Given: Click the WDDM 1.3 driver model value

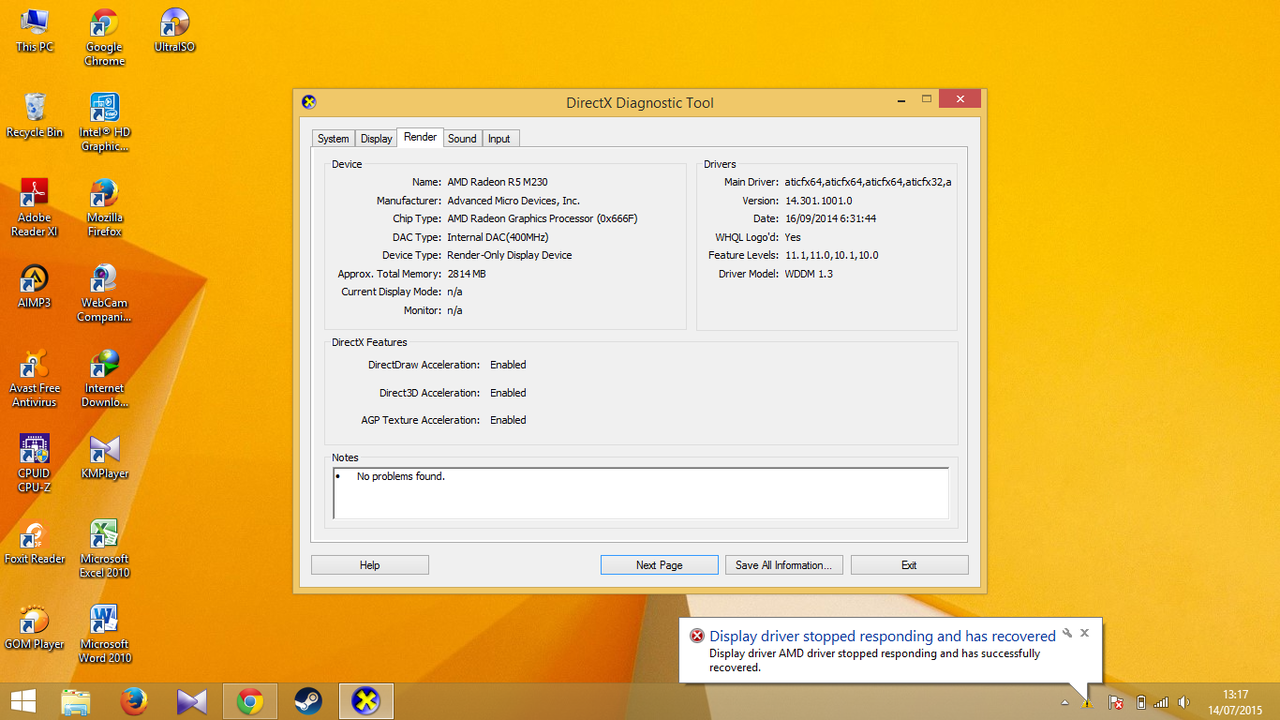Looking at the screenshot, I should tap(808, 273).
